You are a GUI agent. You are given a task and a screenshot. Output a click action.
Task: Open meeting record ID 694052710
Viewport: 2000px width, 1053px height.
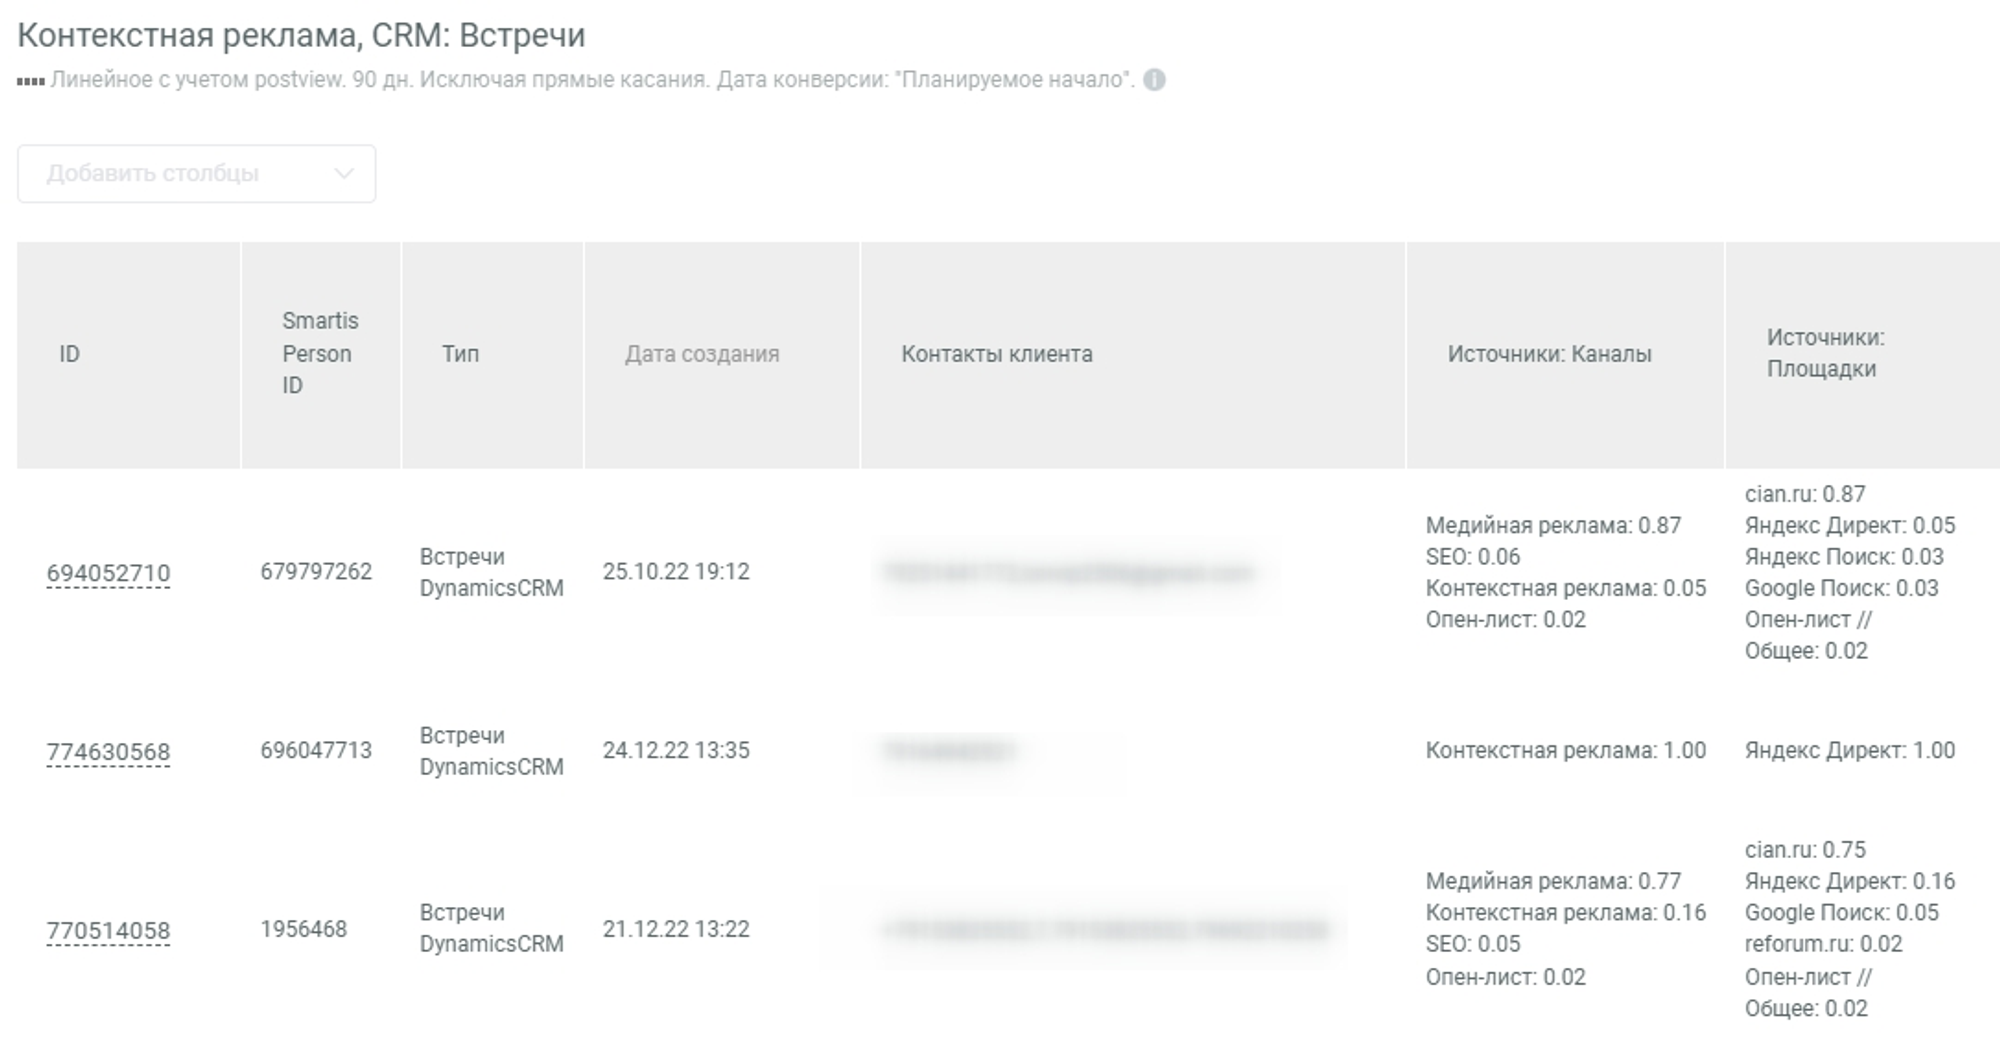(108, 573)
